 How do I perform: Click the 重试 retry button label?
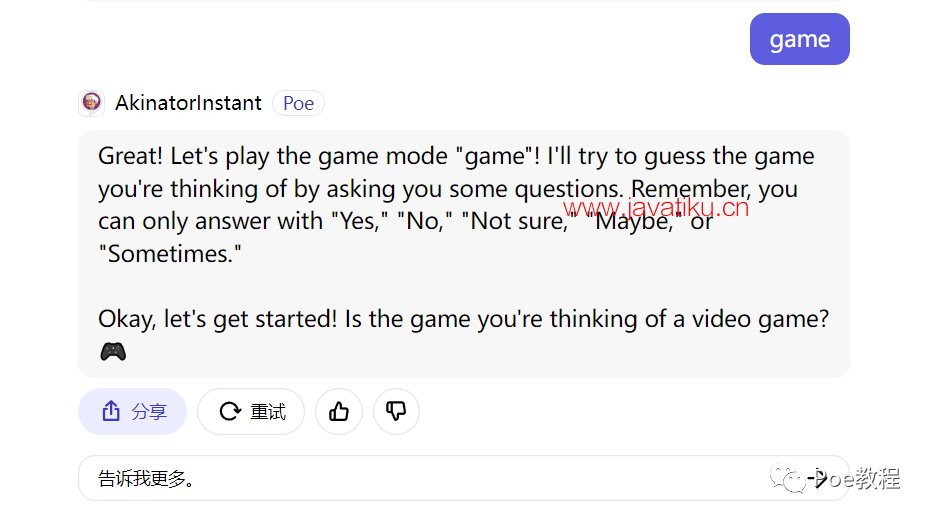pyautogui.click(x=268, y=411)
